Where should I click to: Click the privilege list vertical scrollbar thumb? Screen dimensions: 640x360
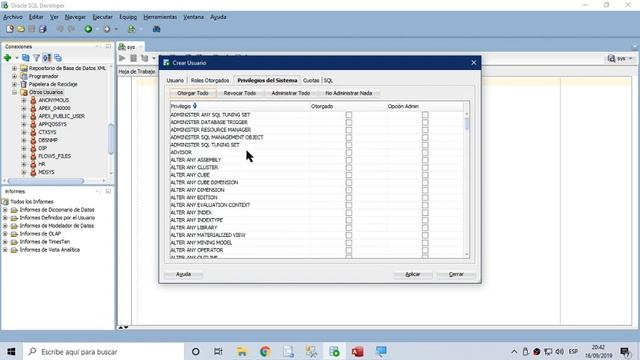467,124
